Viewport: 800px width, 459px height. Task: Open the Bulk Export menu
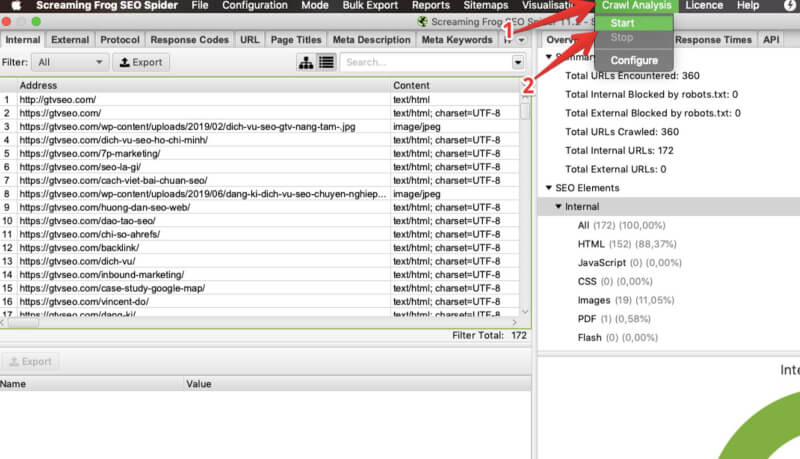pyautogui.click(x=370, y=6)
